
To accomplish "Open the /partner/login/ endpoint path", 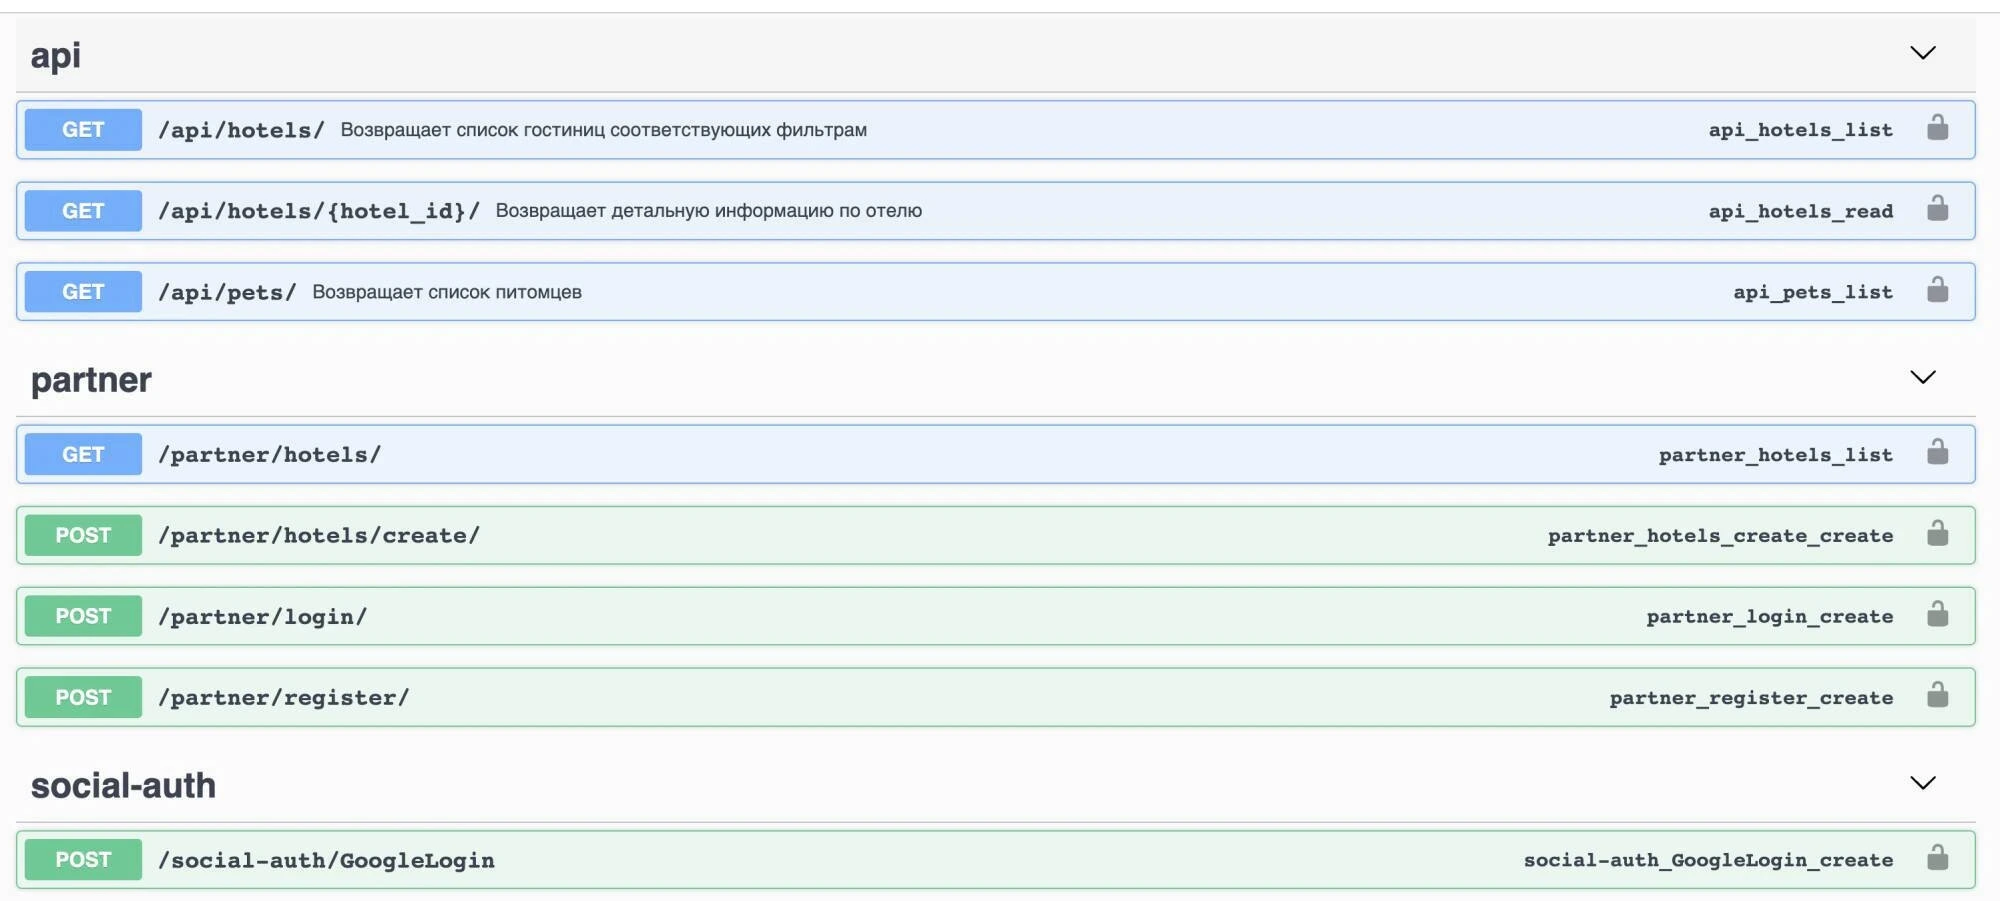I will tap(263, 617).
